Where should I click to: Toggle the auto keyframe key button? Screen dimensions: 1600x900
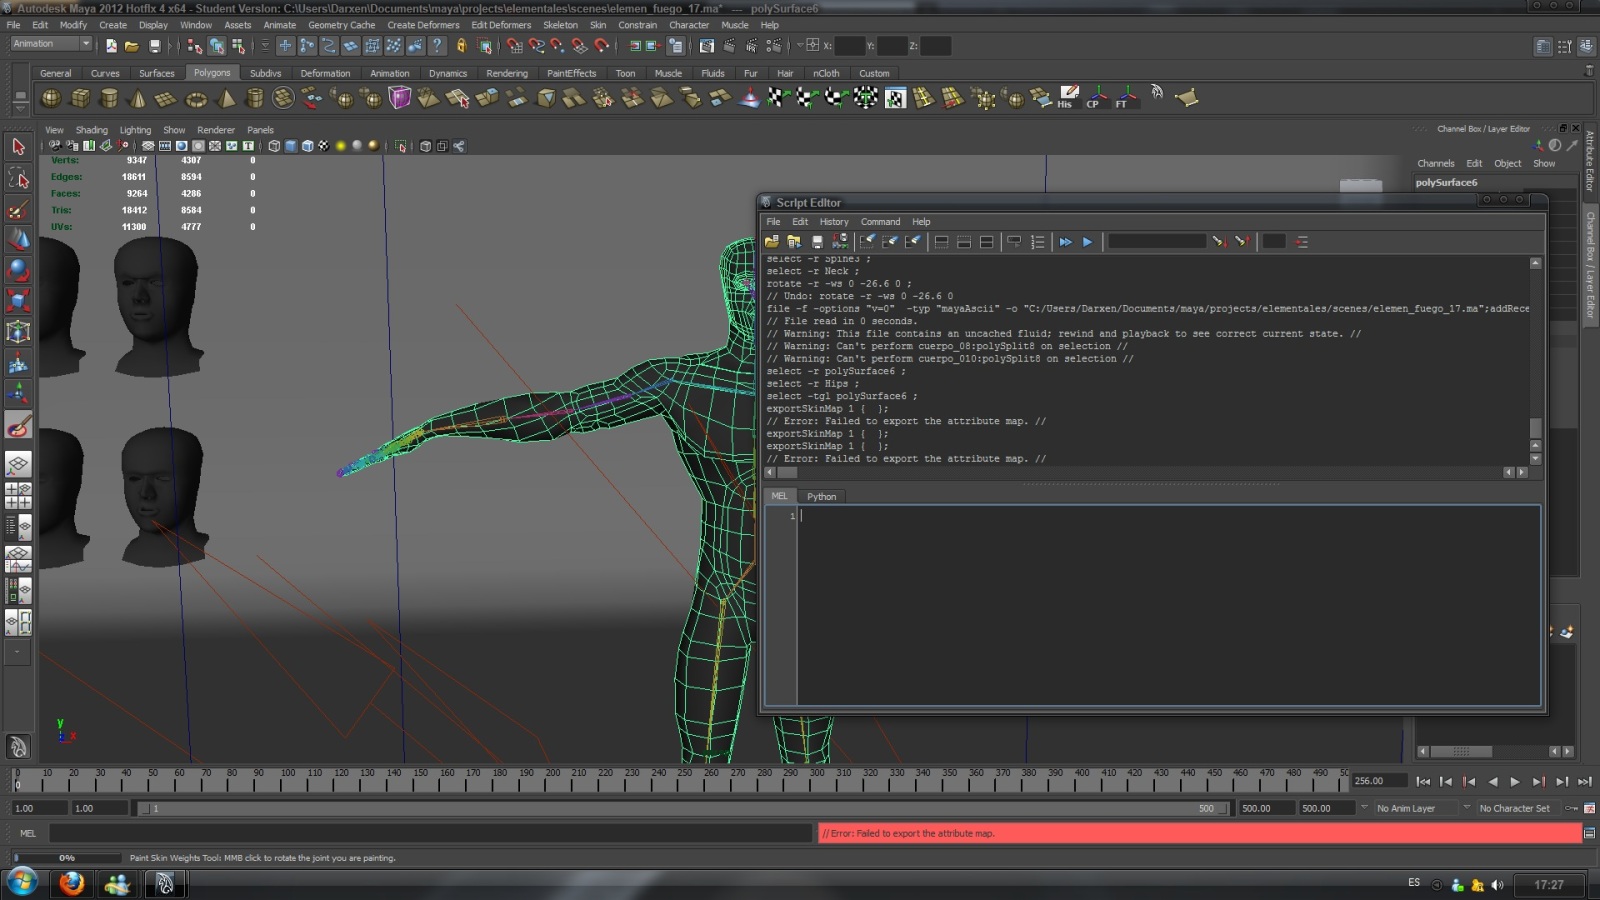coord(1571,808)
